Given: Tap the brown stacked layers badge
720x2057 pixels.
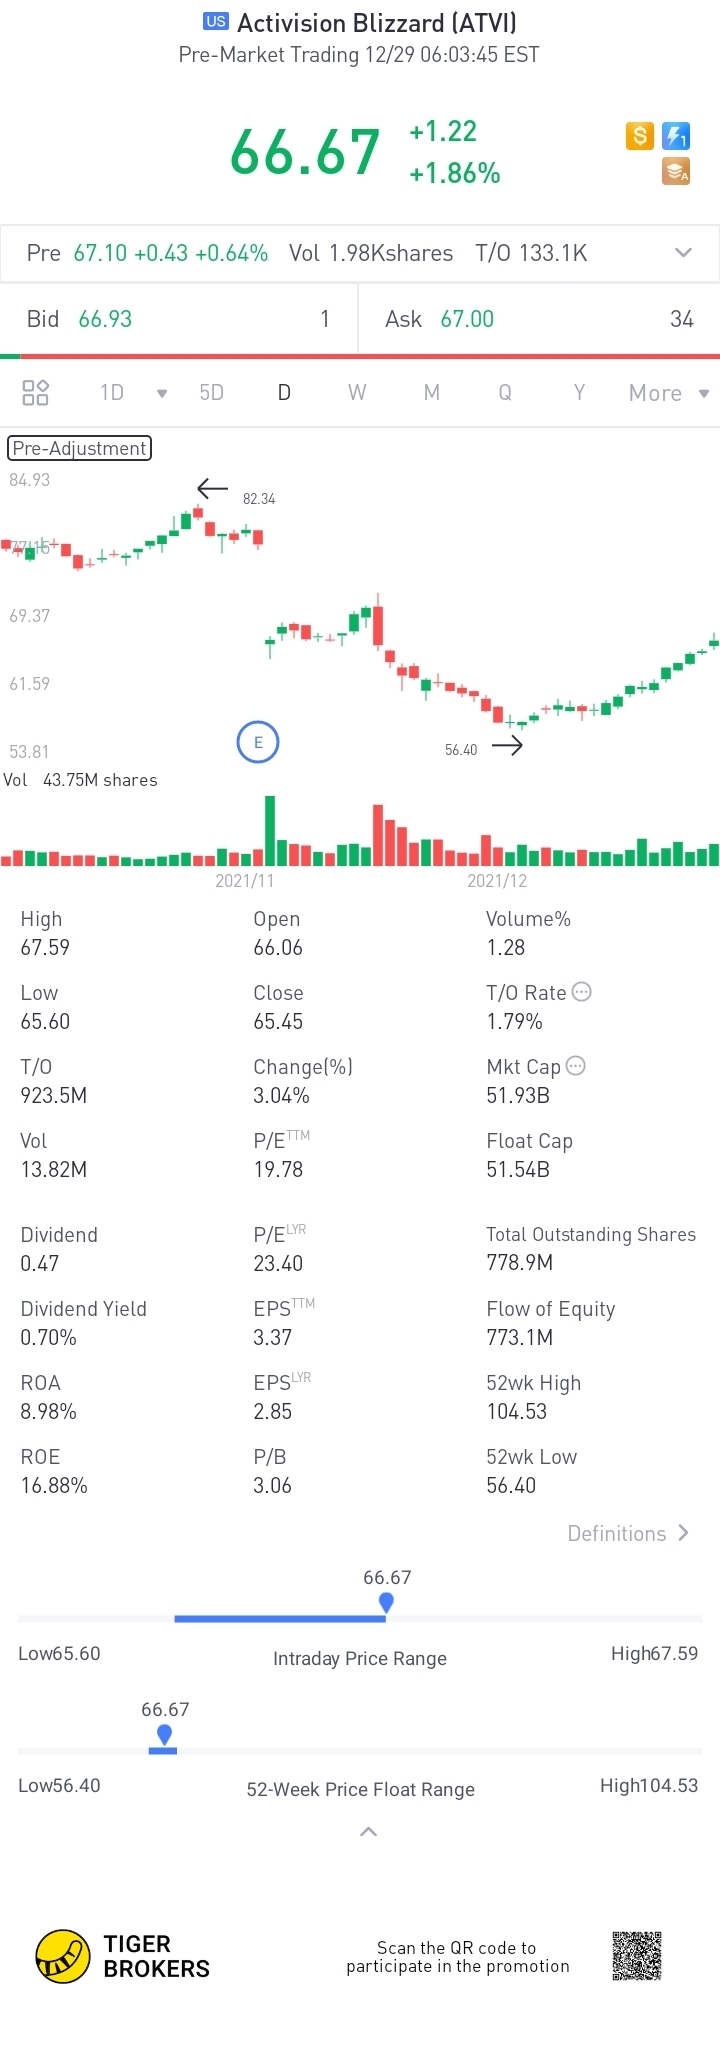Looking at the screenshot, I should [677, 172].
